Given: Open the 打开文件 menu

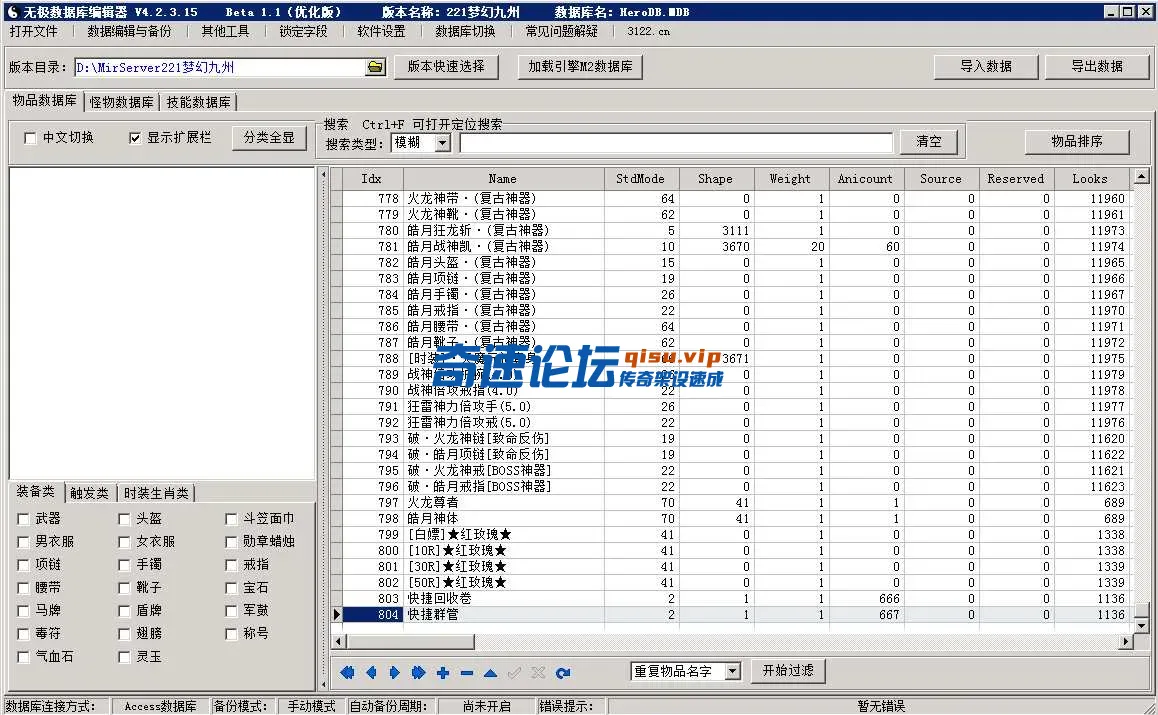Looking at the screenshot, I should (x=33, y=31).
